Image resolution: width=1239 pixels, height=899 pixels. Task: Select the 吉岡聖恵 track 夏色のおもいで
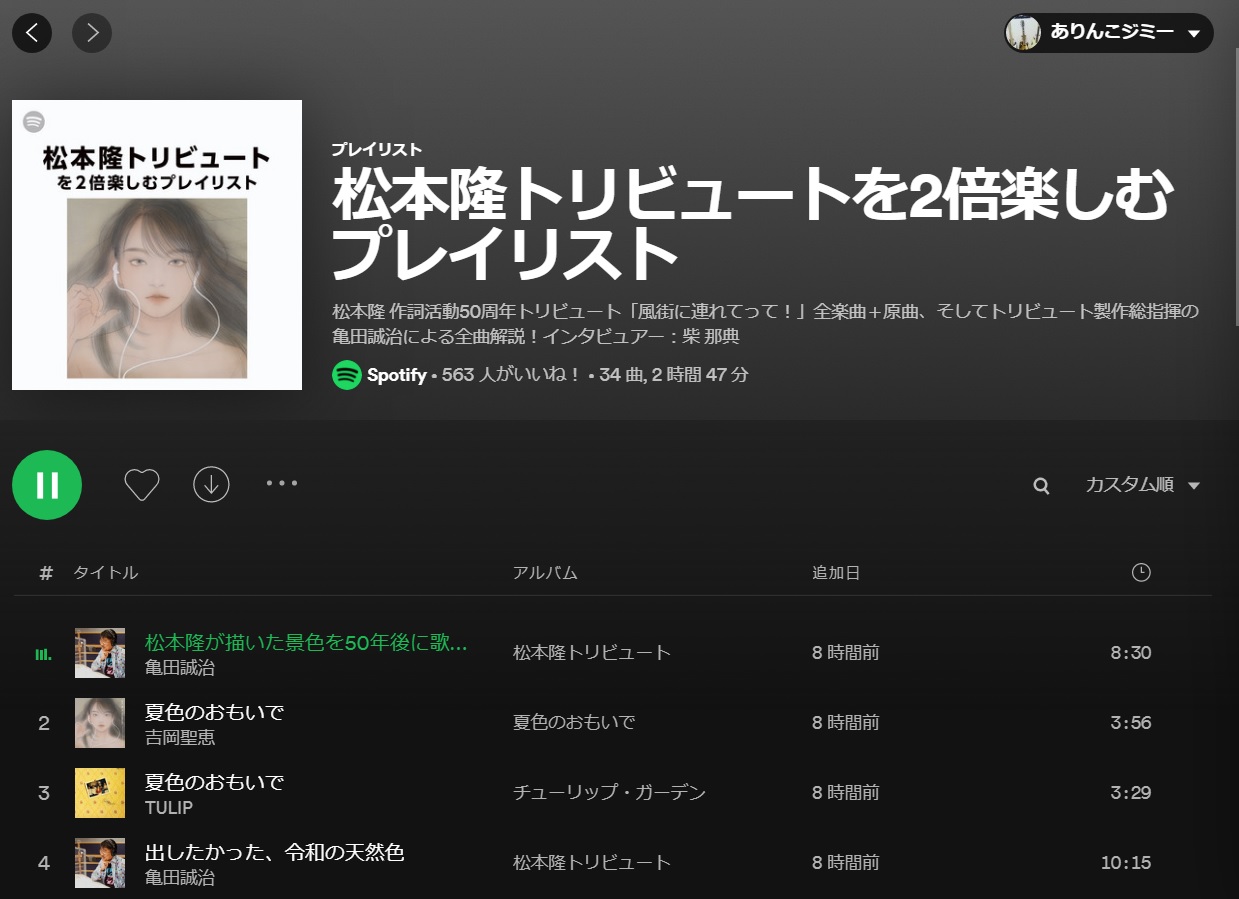(214, 713)
